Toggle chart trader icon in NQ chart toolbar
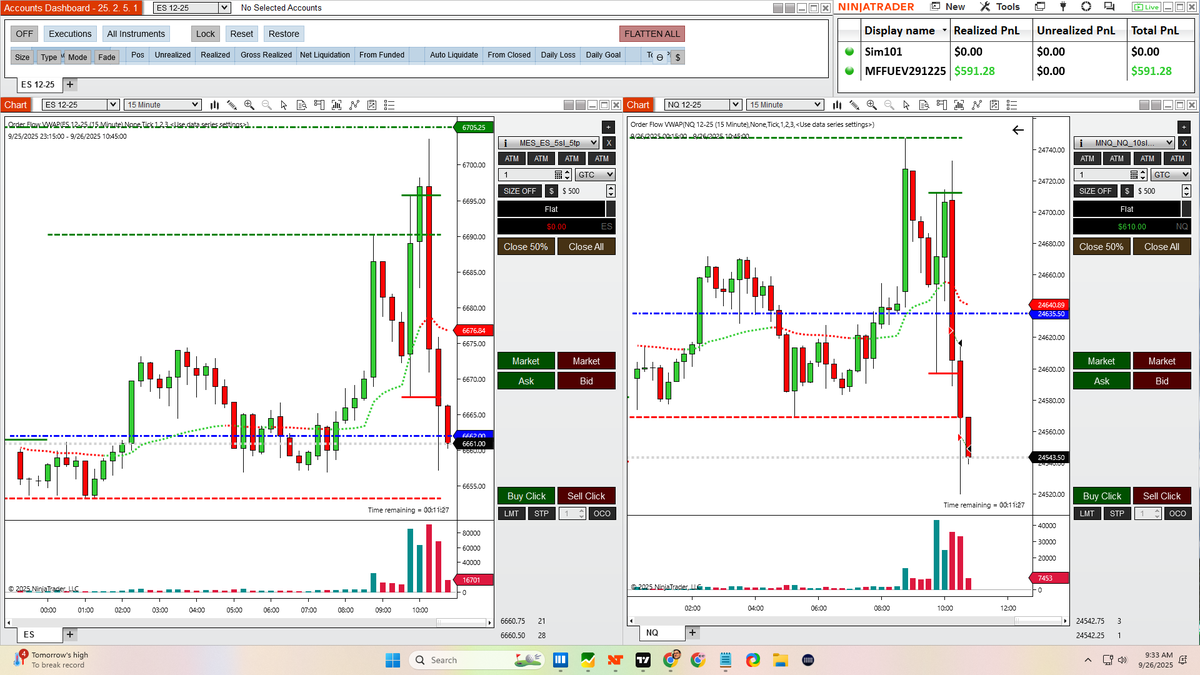The image size is (1200, 675). tap(941, 105)
